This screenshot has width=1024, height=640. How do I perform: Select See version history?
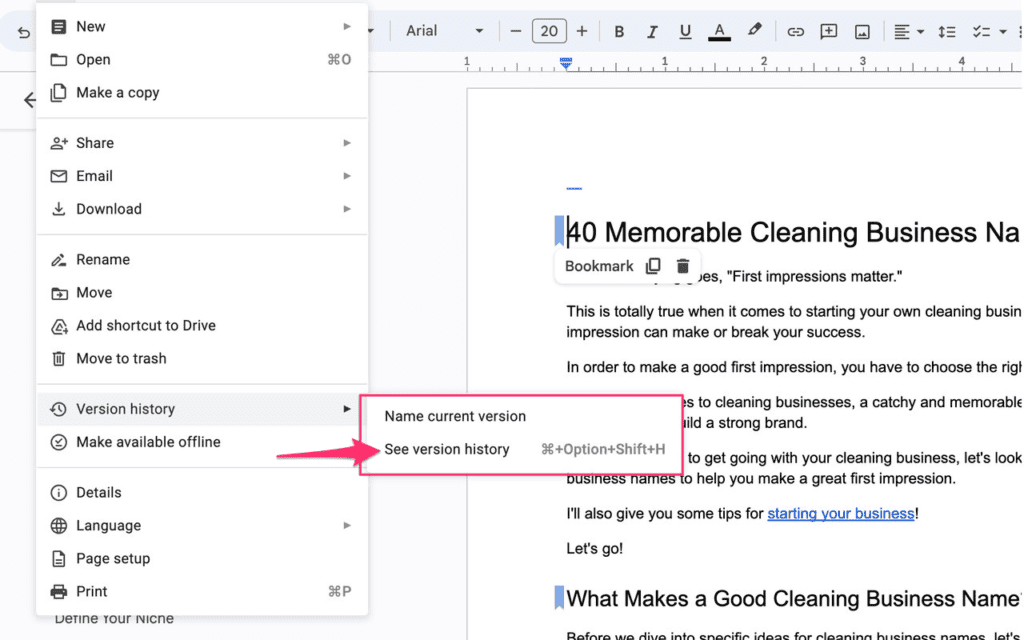(x=447, y=449)
